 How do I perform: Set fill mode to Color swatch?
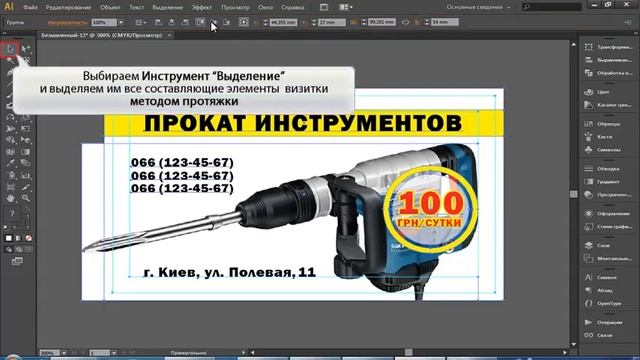pyautogui.click(x=9, y=238)
